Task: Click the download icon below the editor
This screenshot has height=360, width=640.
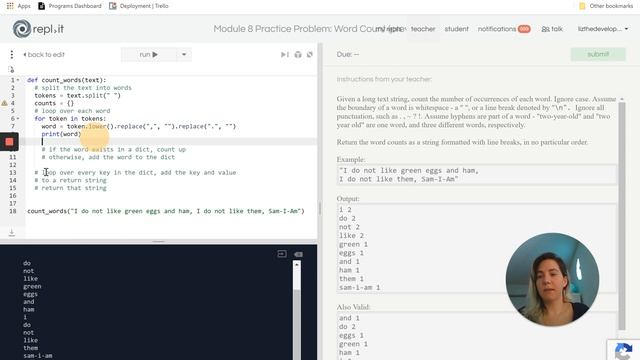Action: pyautogui.click(x=11, y=232)
